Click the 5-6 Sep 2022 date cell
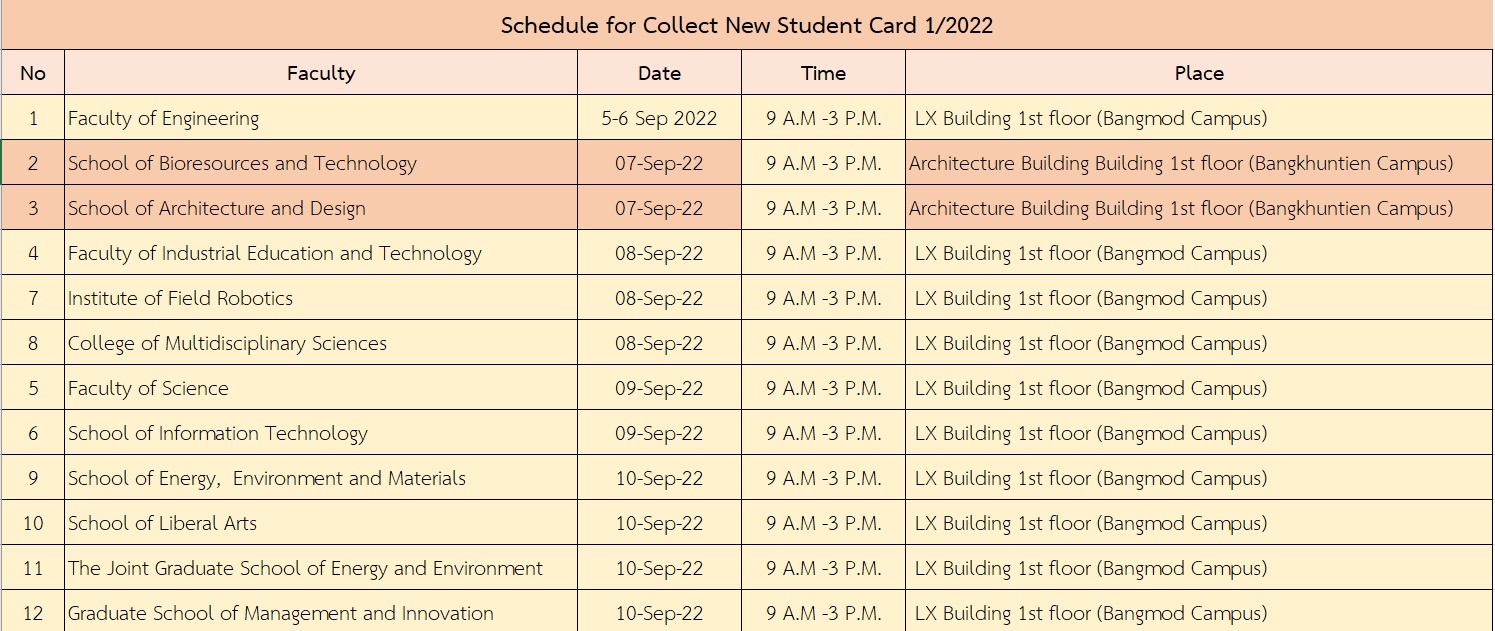This screenshot has height=631, width=1495. pyautogui.click(x=659, y=118)
